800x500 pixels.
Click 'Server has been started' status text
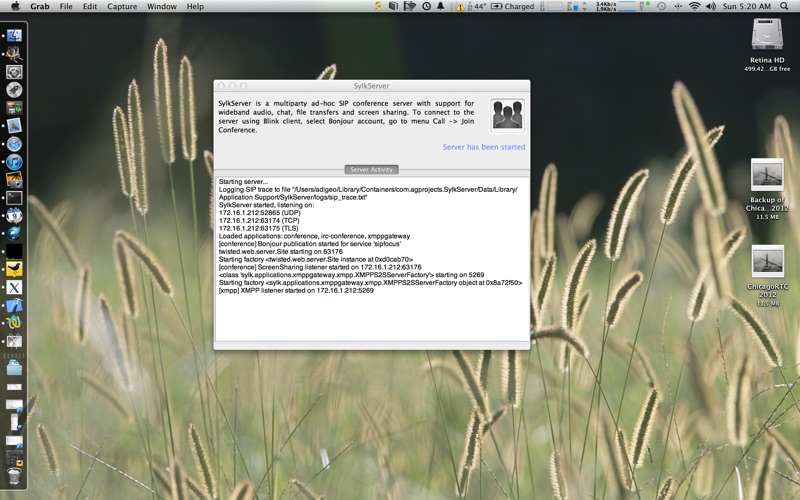click(x=484, y=147)
